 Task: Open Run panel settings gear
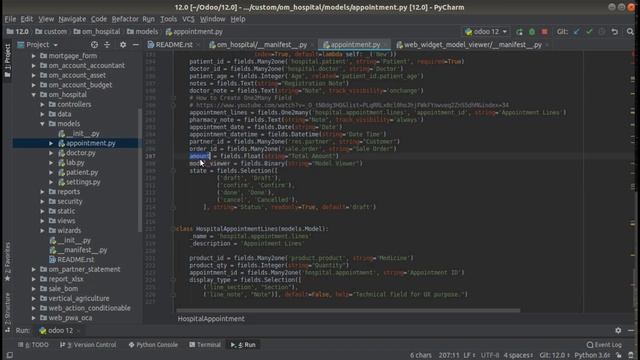[x=618, y=331]
